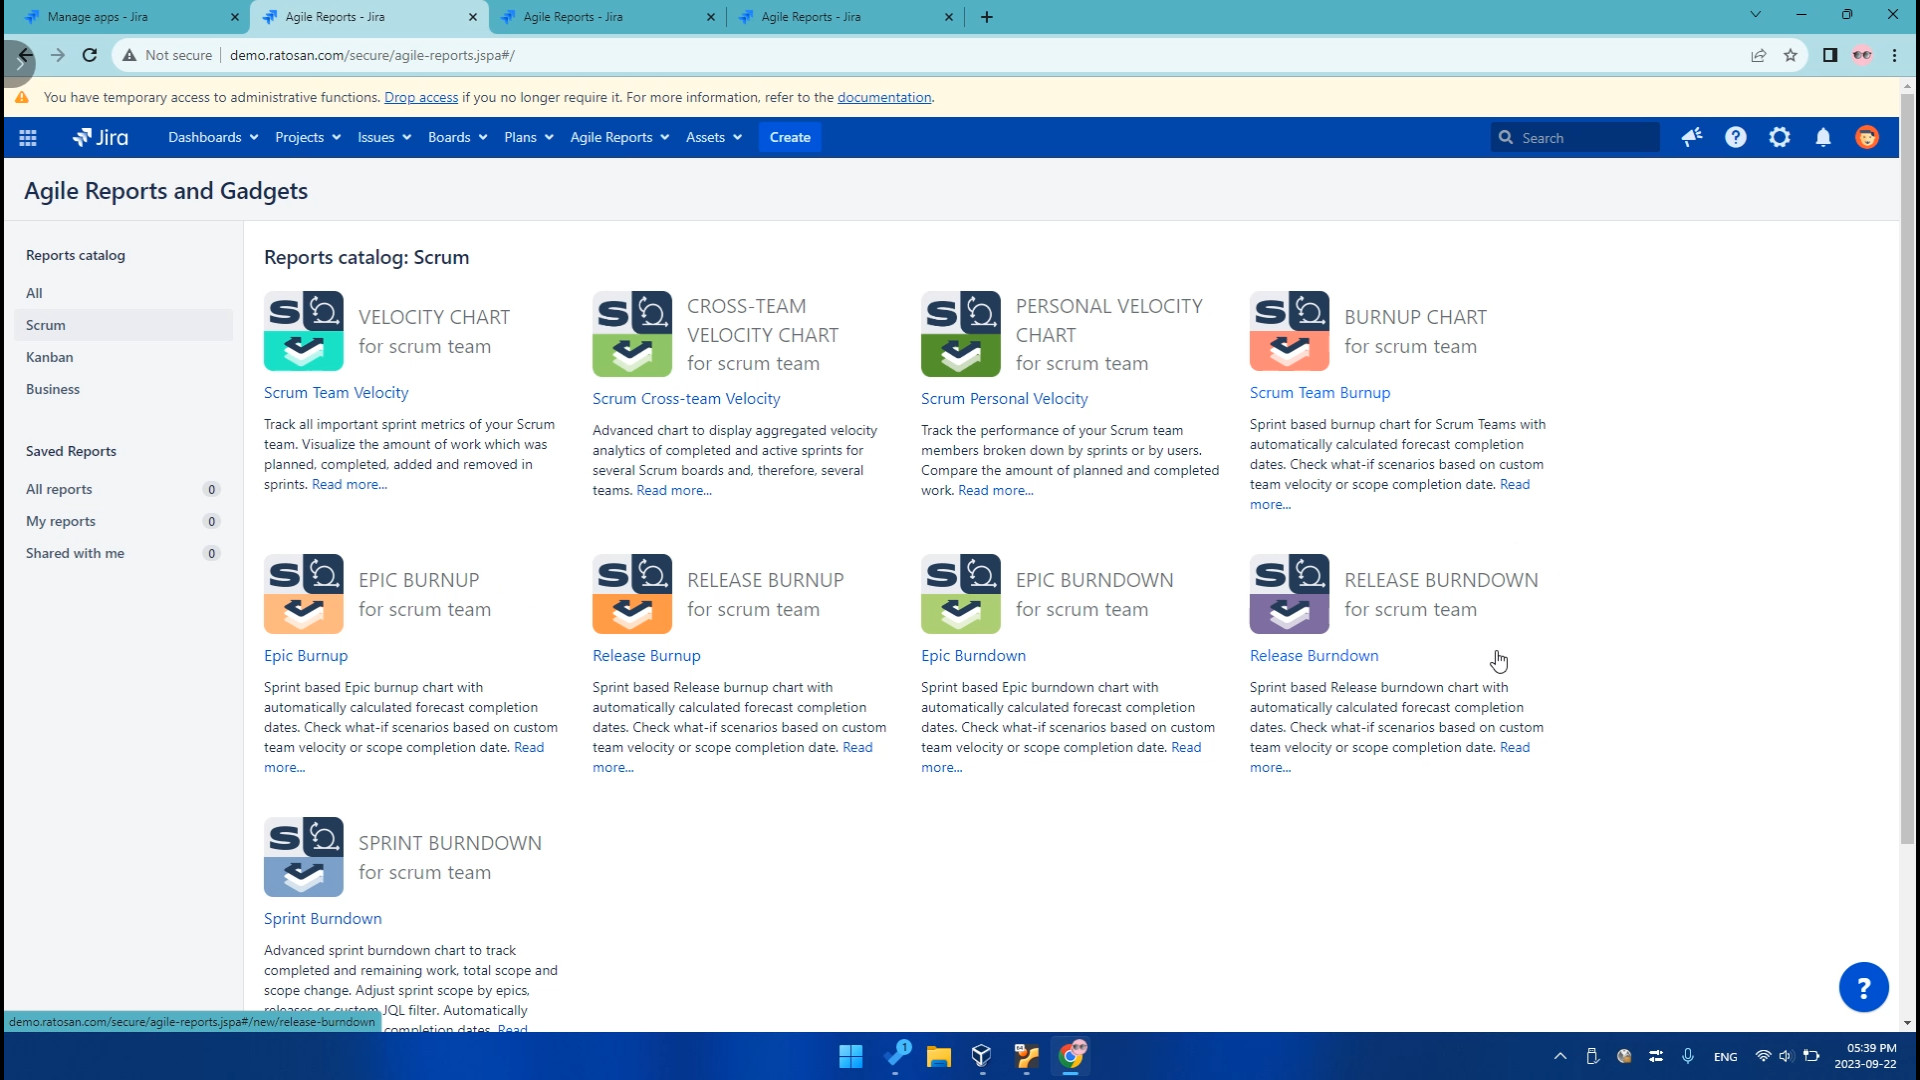Open the notifications bell
This screenshot has height=1080, width=1920.
tap(1823, 138)
